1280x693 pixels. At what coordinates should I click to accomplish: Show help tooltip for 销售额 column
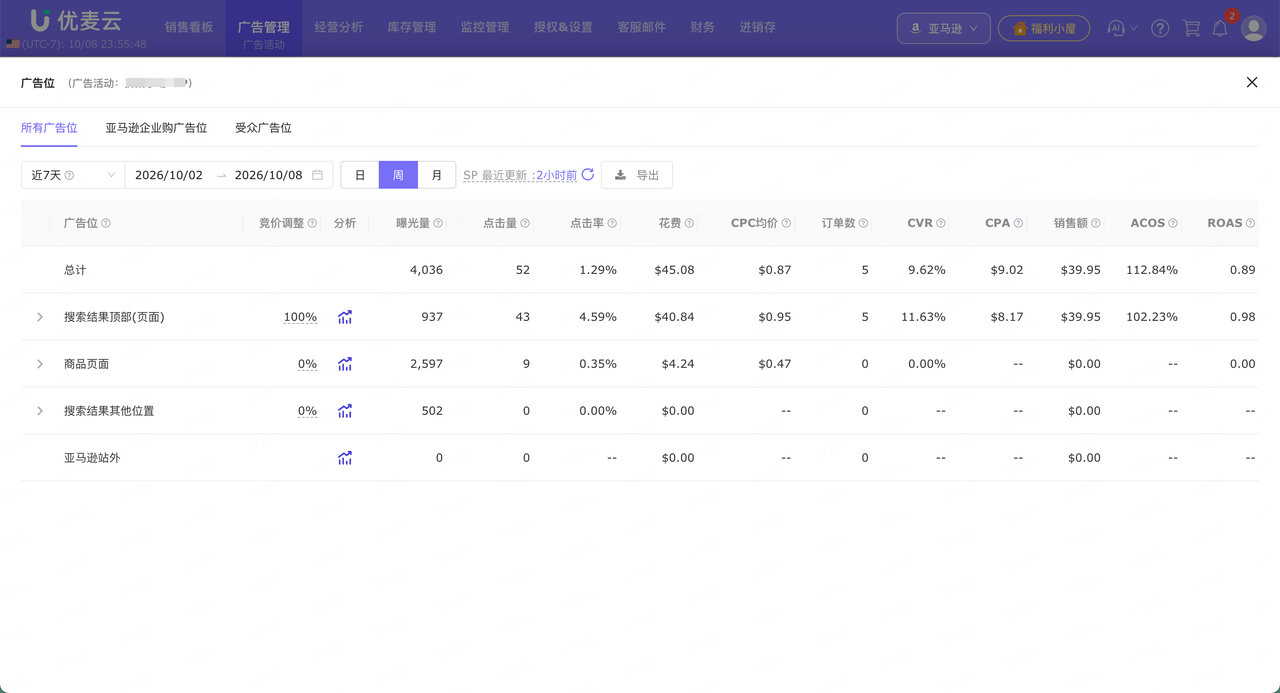point(1096,223)
